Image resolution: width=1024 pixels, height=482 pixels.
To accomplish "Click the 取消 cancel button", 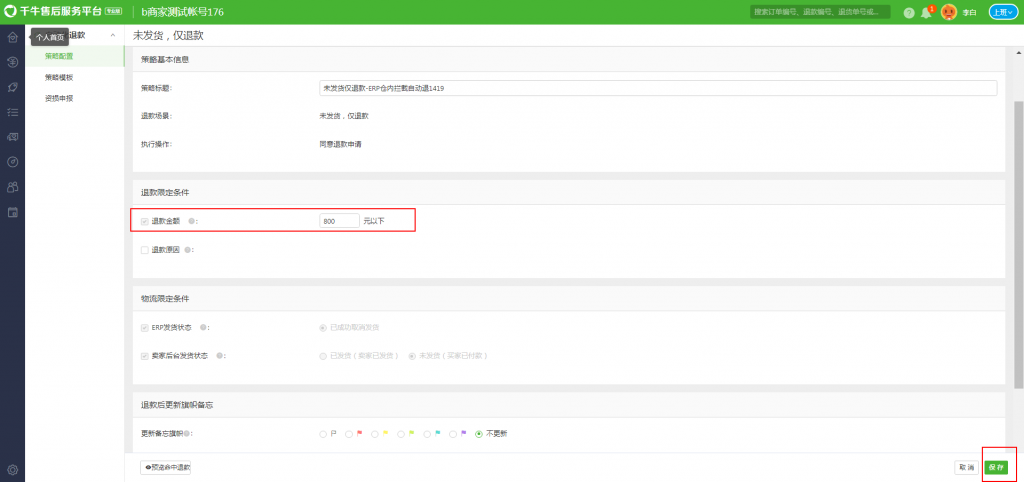I will pyautogui.click(x=965, y=467).
